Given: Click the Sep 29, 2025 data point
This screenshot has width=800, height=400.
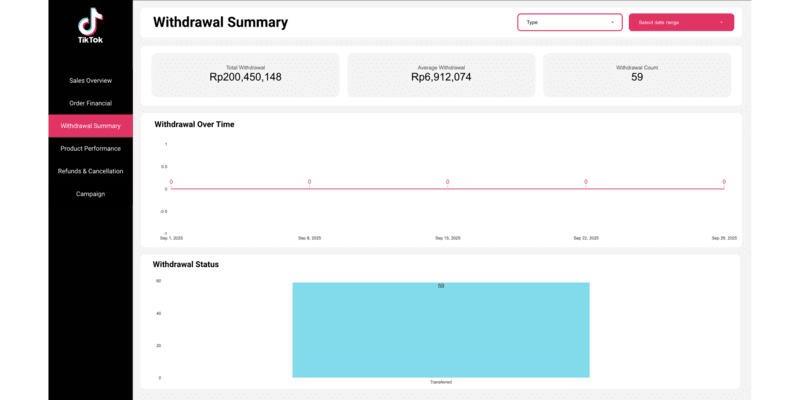Looking at the screenshot, I should coord(723,188).
